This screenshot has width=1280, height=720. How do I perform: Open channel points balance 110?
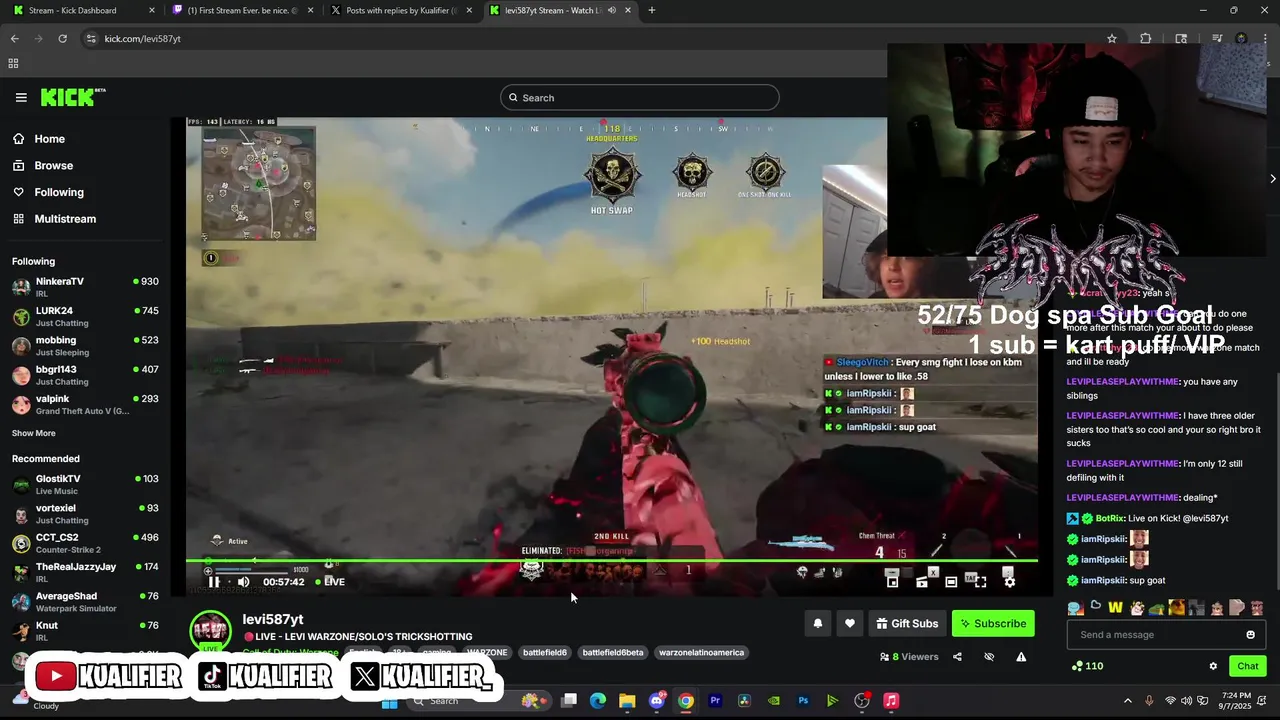(x=1087, y=666)
